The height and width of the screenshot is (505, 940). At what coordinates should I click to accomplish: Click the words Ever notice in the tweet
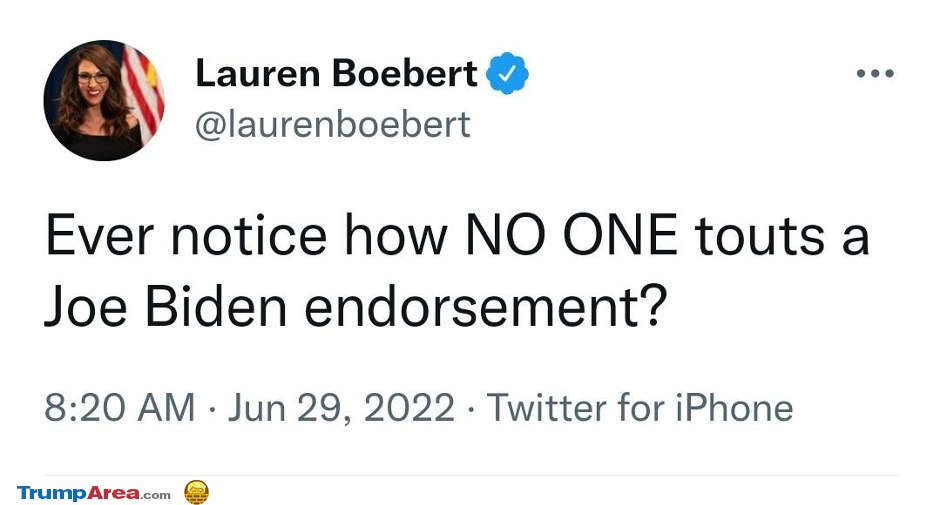point(185,237)
